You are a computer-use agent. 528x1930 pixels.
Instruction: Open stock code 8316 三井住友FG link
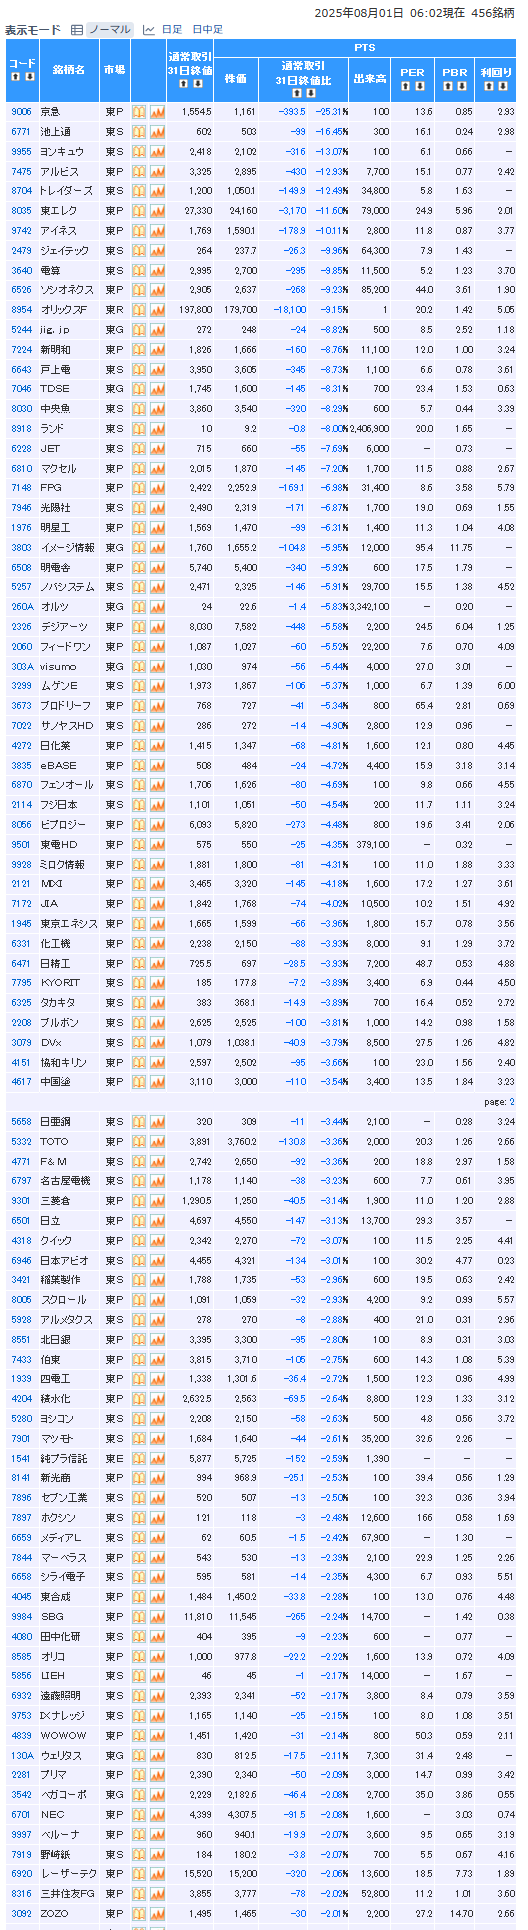21,1894
